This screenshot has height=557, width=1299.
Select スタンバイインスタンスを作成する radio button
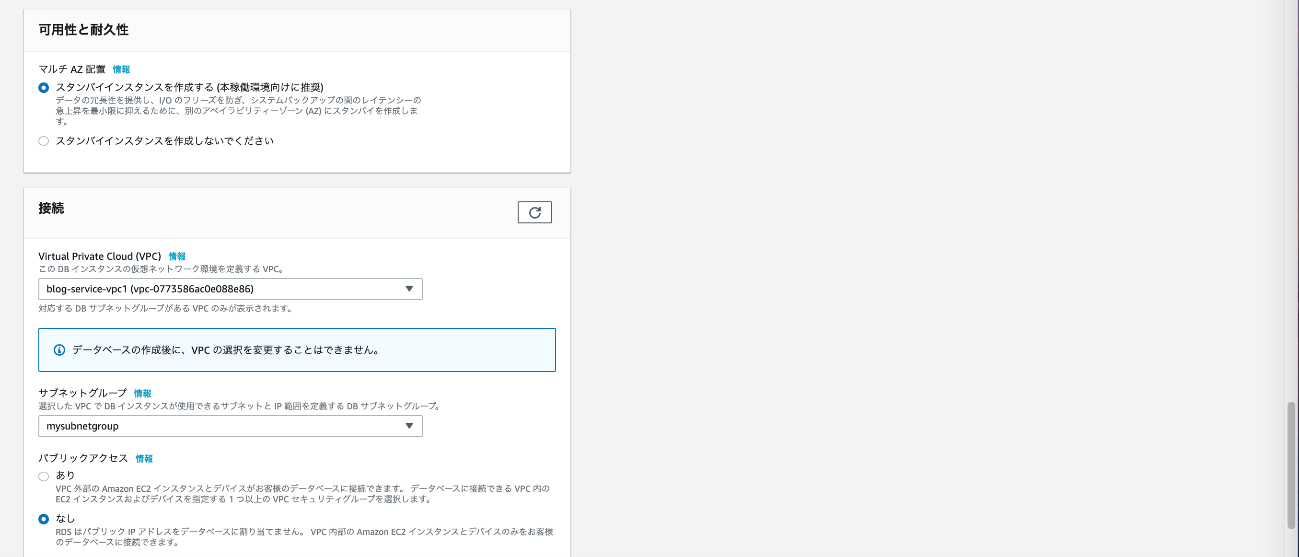43,88
